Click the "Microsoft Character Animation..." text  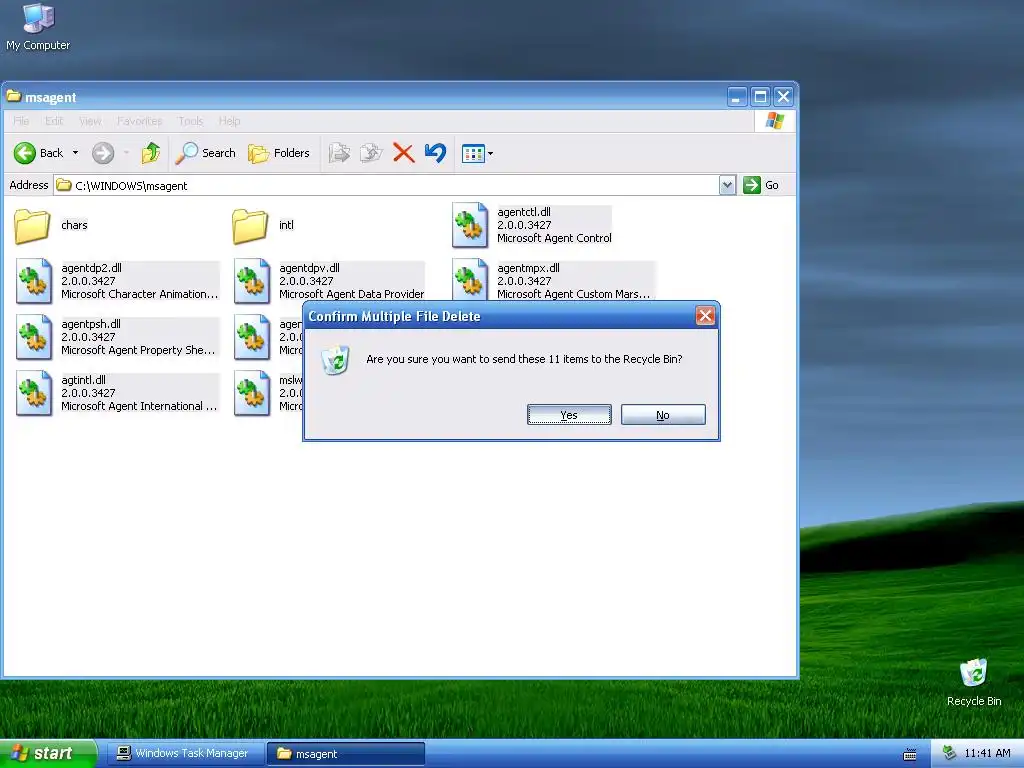[140, 295]
